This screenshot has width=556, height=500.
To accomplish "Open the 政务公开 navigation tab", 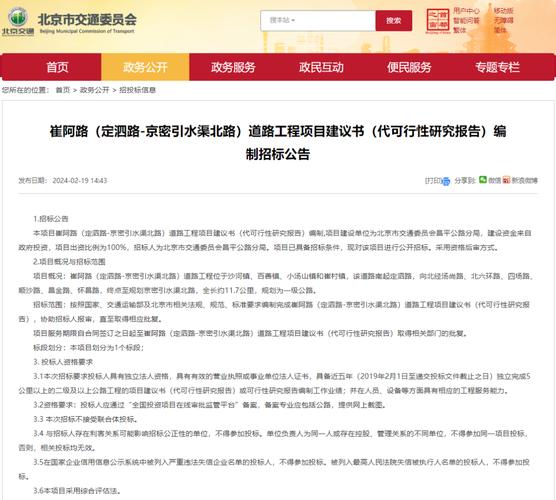I will click(x=145, y=67).
